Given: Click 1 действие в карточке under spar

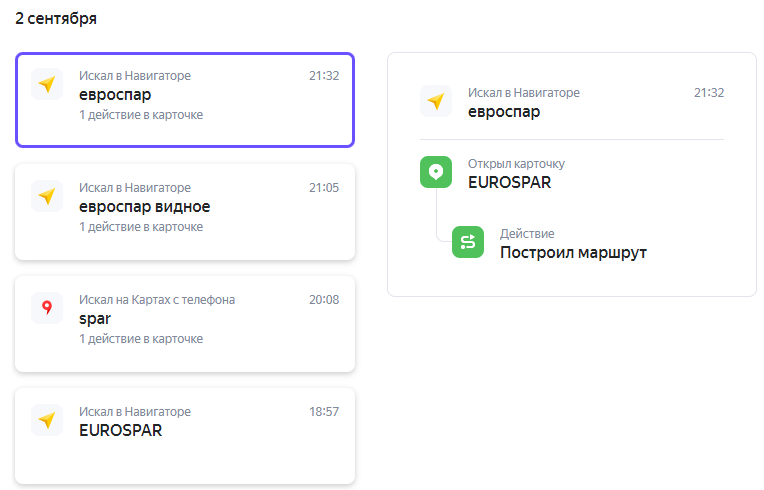Looking at the screenshot, I should pyautogui.click(x=141, y=339).
